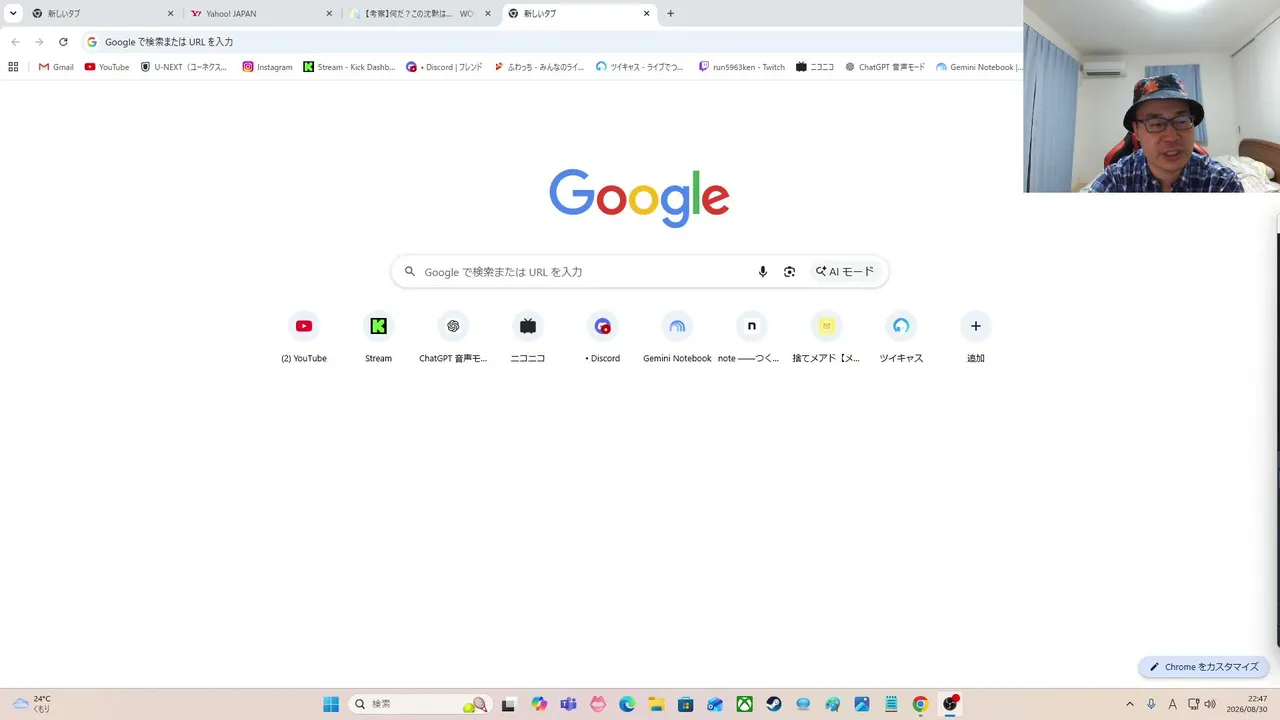Open Google Chrome from the taskbar
The height and width of the screenshot is (720, 1280).
point(920,704)
